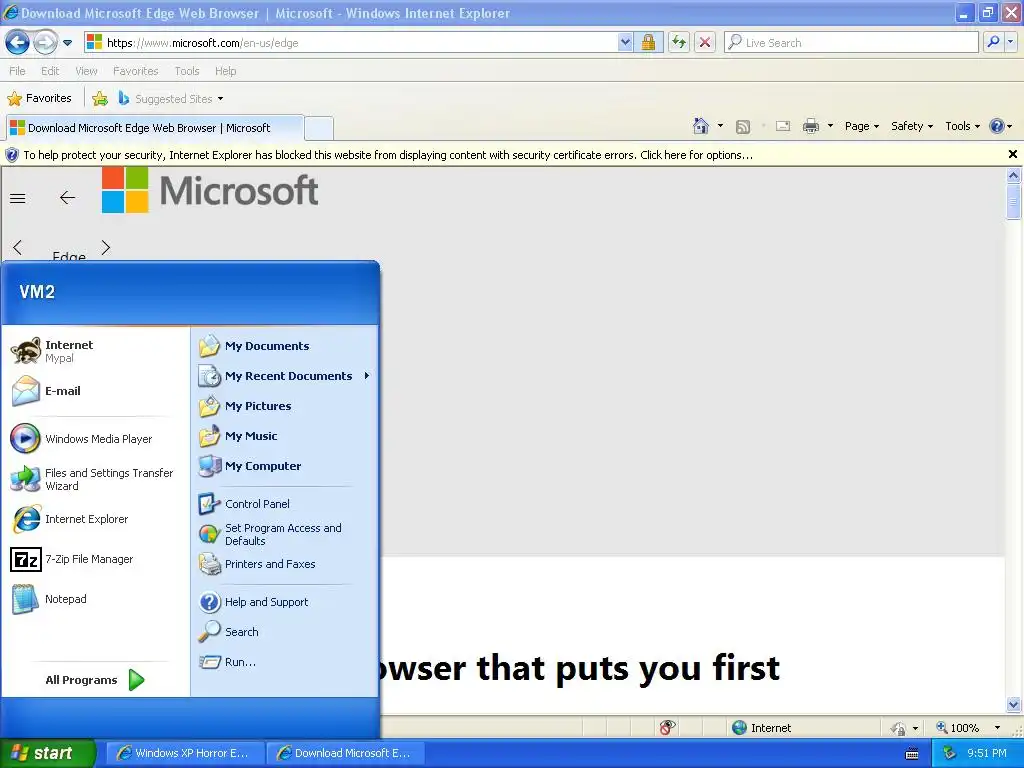Screen dimensions: 1024x768
Task: Click the left chevron next to Edge
Action: pos(18,248)
